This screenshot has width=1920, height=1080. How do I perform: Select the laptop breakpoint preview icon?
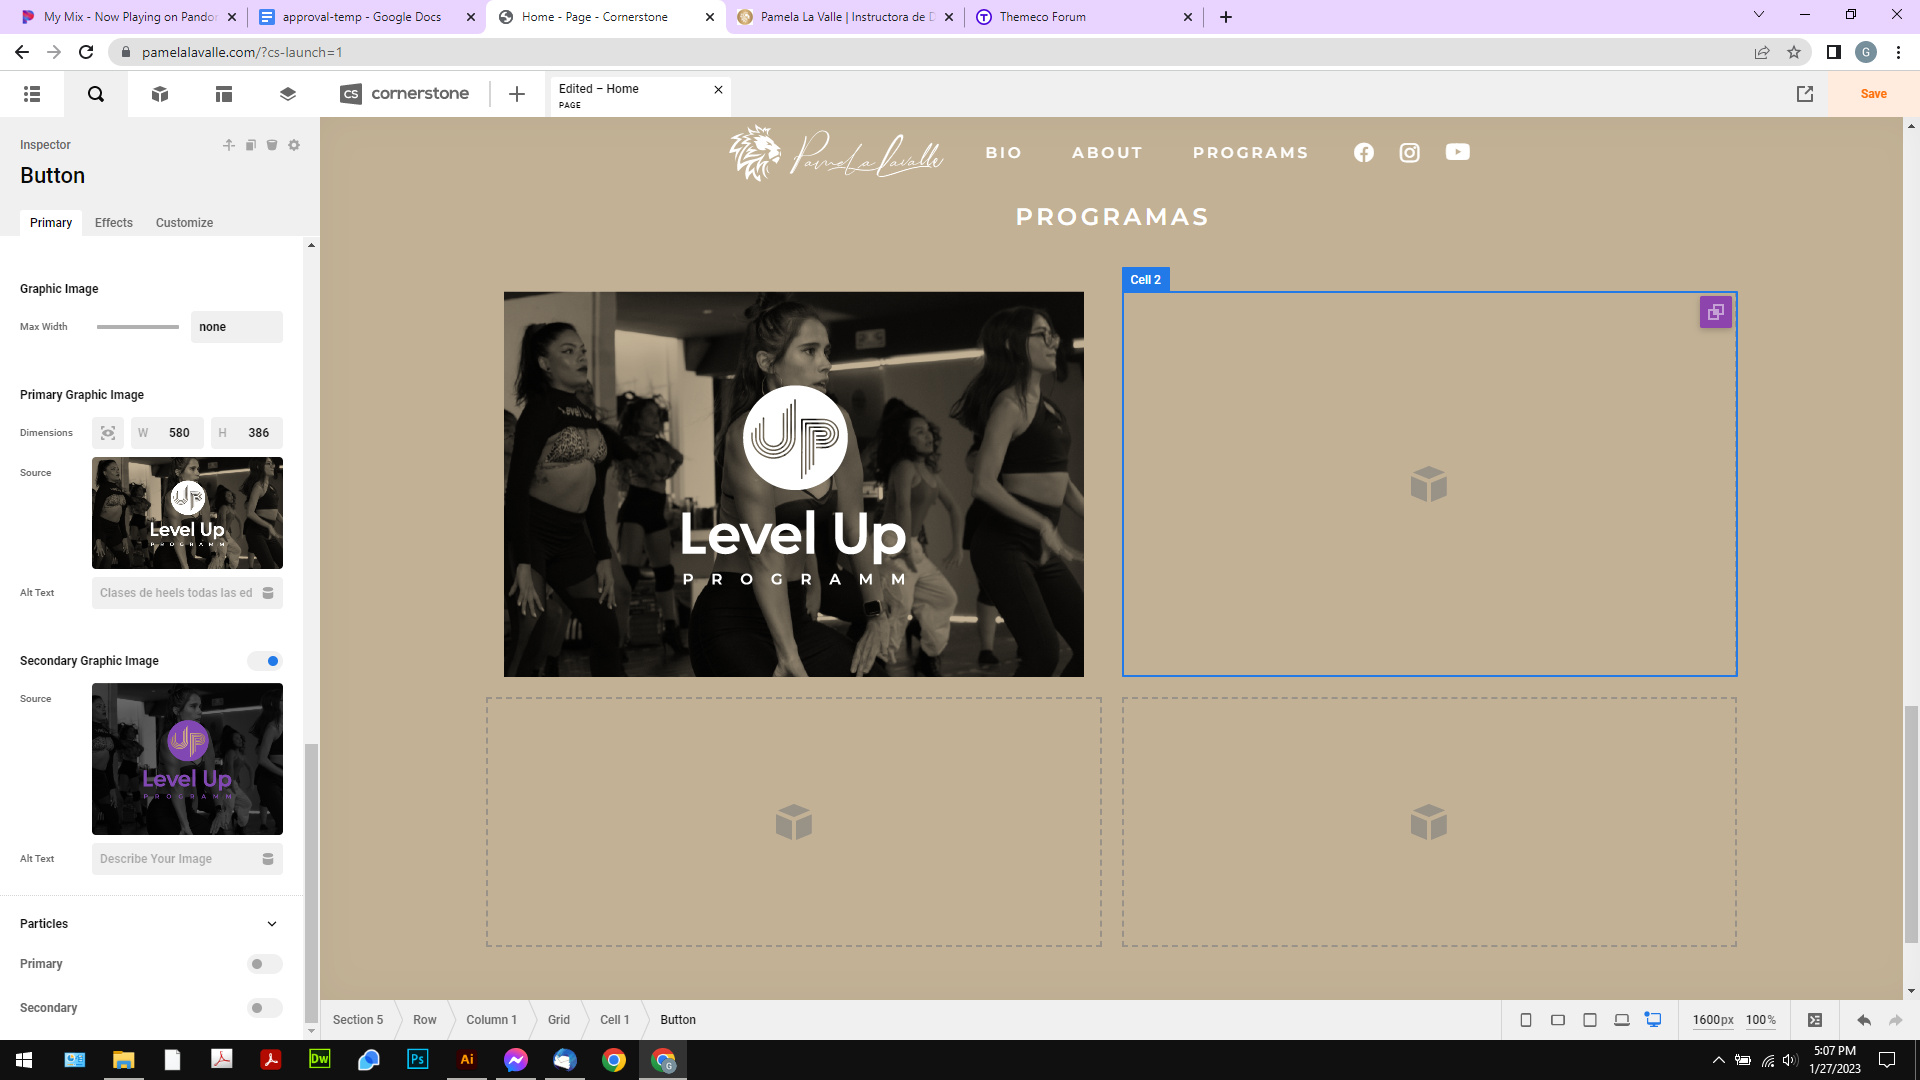[1622, 1020]
